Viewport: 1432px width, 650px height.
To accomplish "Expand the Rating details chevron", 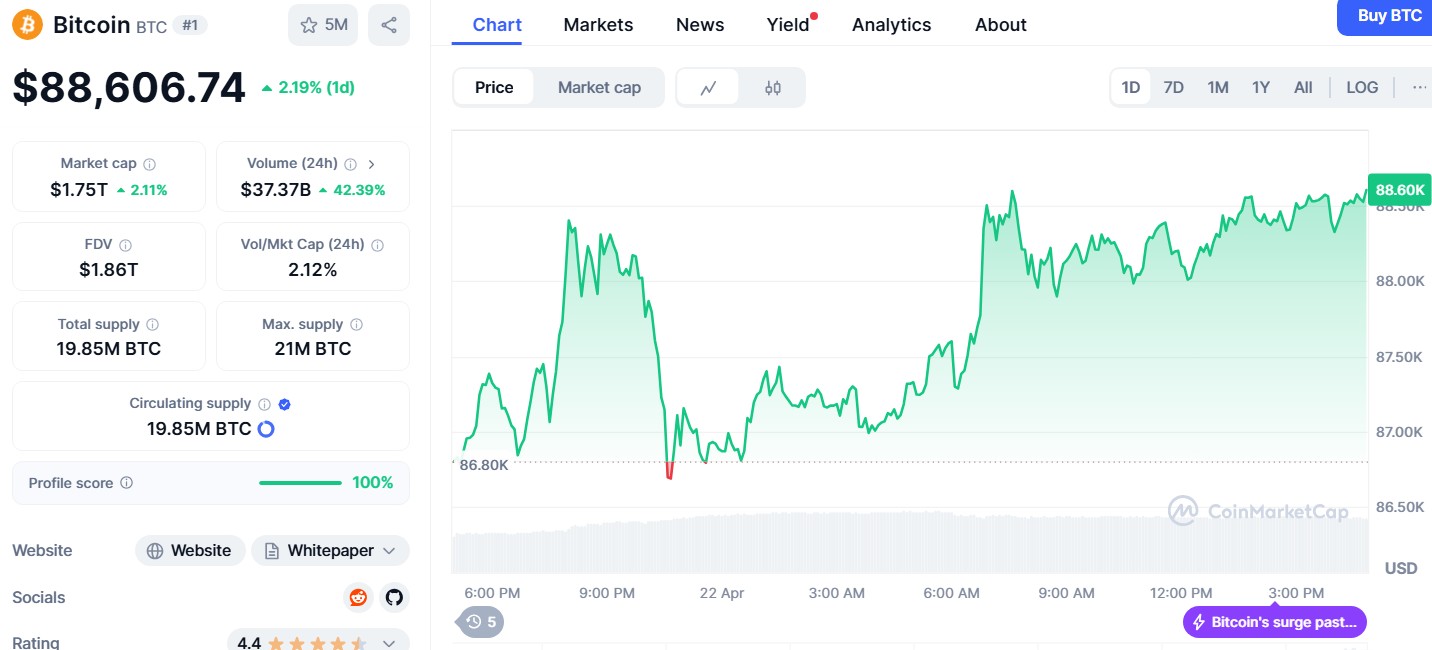I will [x=390, y=643].
